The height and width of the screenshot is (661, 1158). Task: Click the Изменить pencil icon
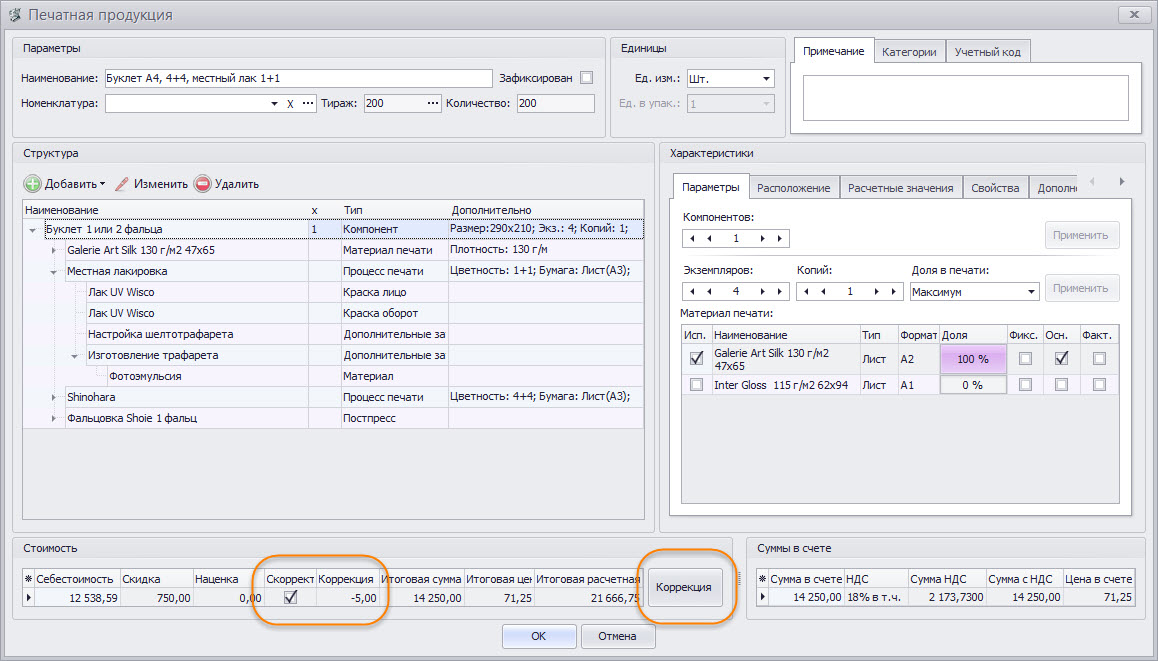(122, 184)
